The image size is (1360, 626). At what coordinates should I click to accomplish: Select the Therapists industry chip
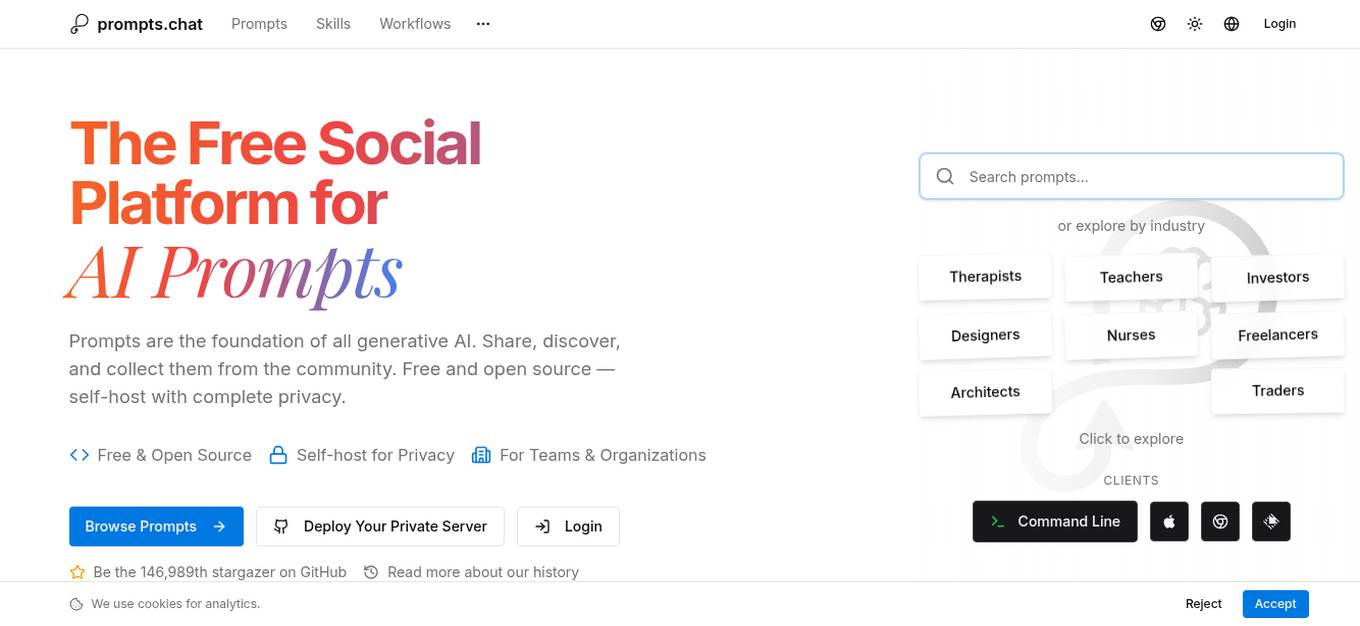pyautogui.click(x=985, y=277)
